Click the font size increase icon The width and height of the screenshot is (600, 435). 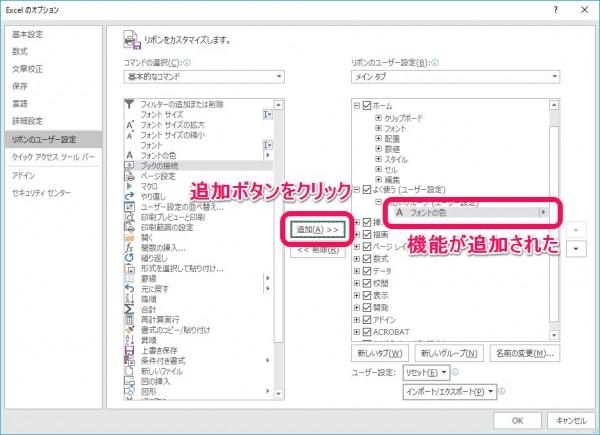(130, 125)
